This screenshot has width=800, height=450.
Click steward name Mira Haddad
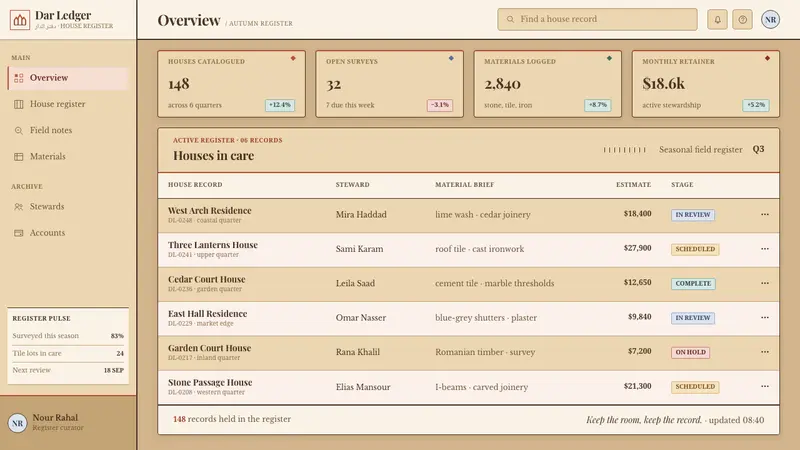(361, 215)
